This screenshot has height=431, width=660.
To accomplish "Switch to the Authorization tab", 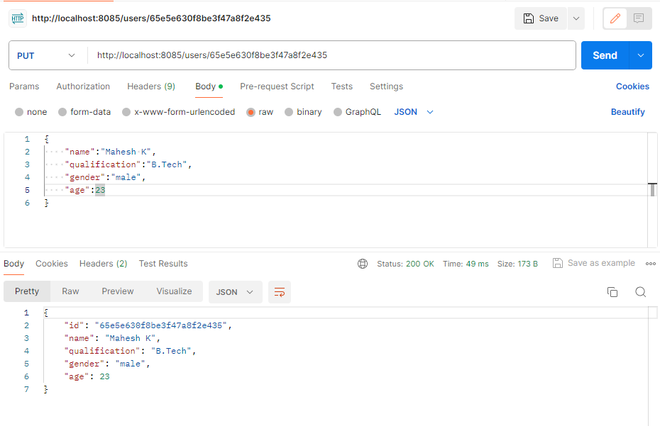I will pyautogui.click(x=83, y=87).
